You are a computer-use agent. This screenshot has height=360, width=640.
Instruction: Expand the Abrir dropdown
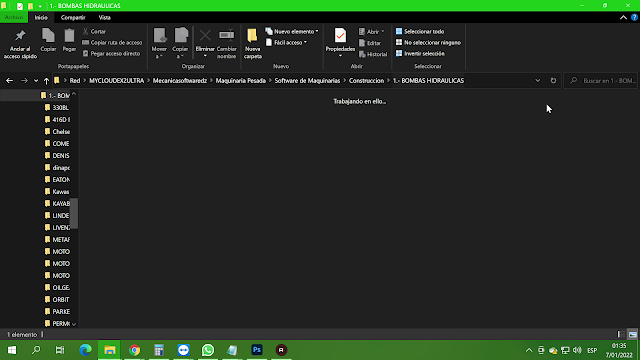click(x=371, y=31)
